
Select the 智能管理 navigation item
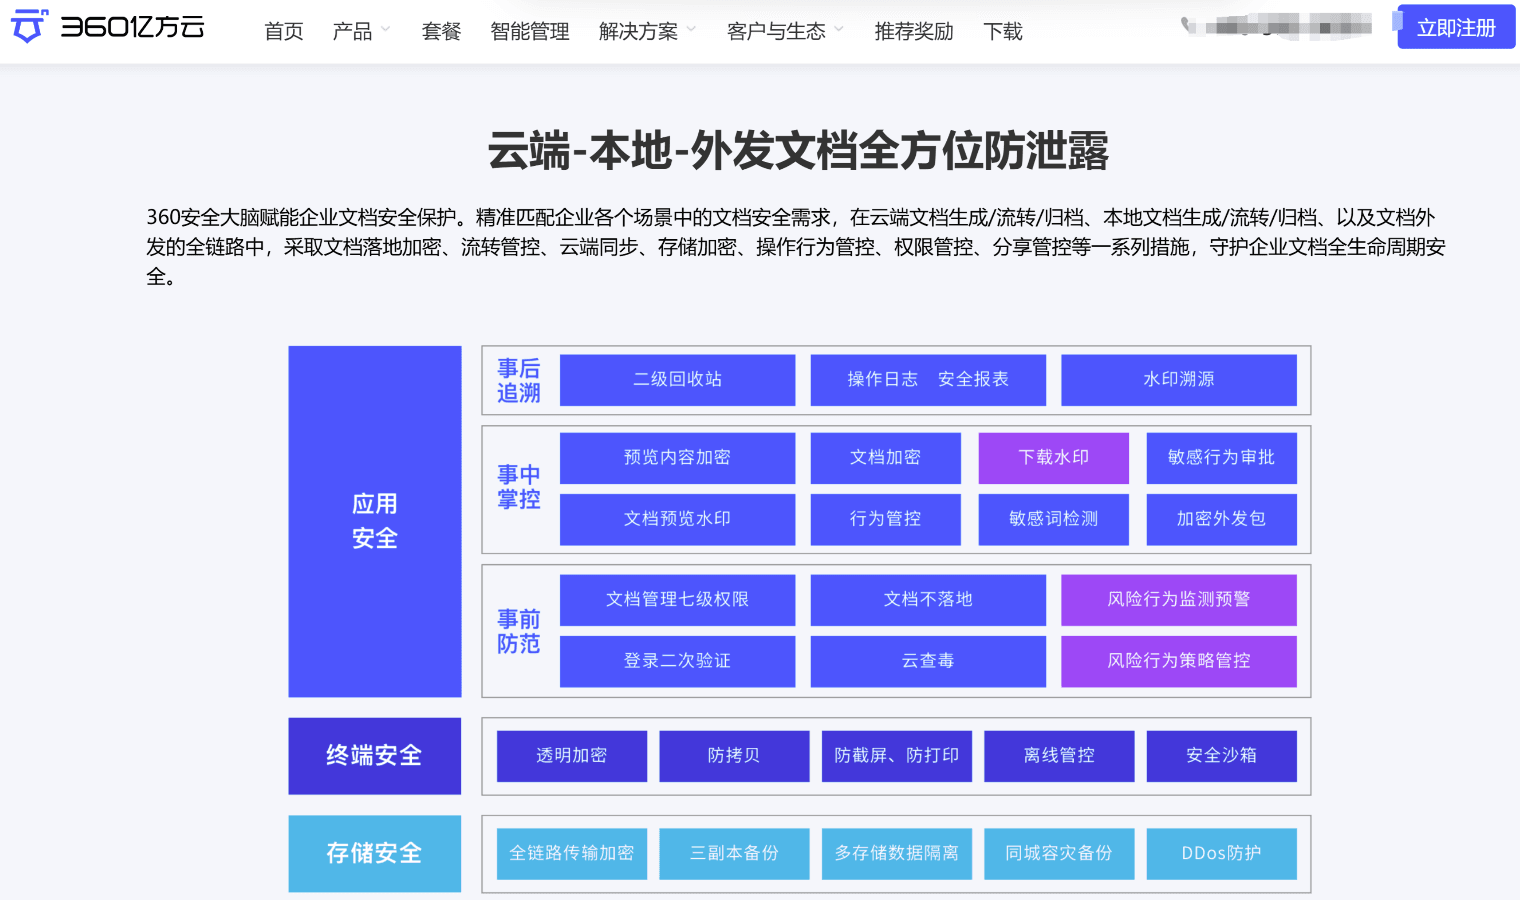(x=530, y=31)
